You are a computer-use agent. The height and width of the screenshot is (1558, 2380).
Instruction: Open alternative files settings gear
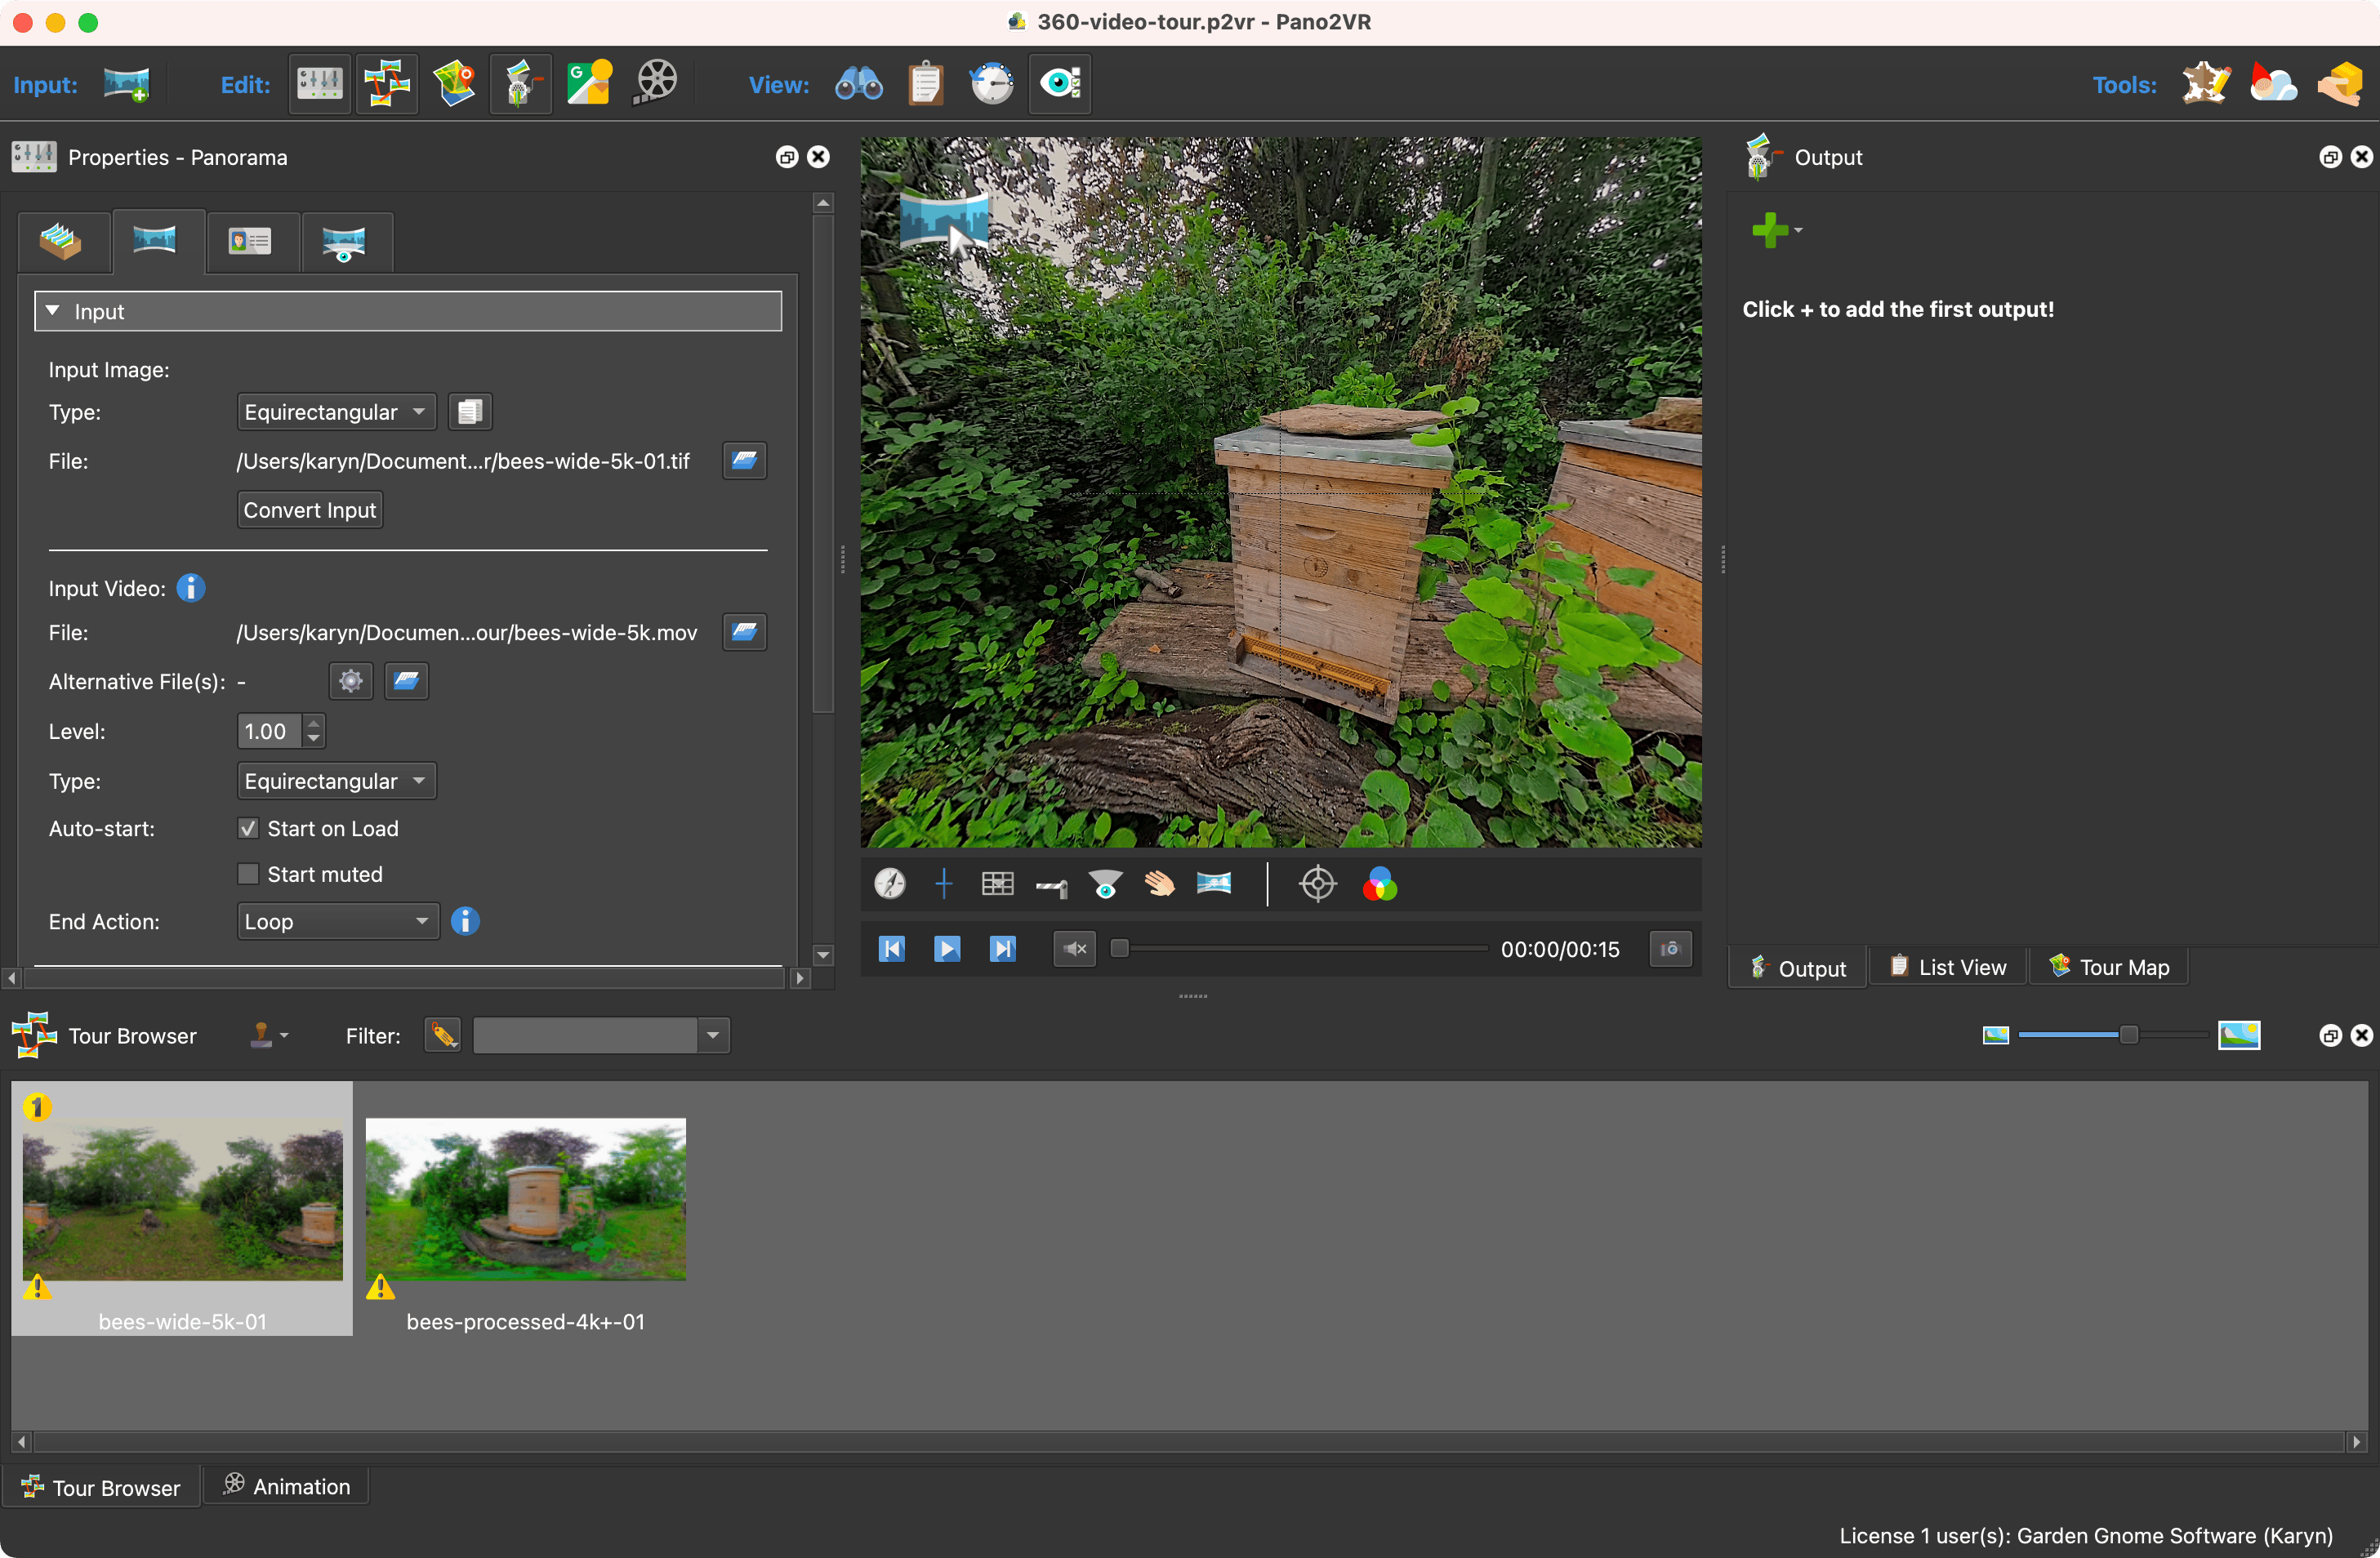pos(350,682)
